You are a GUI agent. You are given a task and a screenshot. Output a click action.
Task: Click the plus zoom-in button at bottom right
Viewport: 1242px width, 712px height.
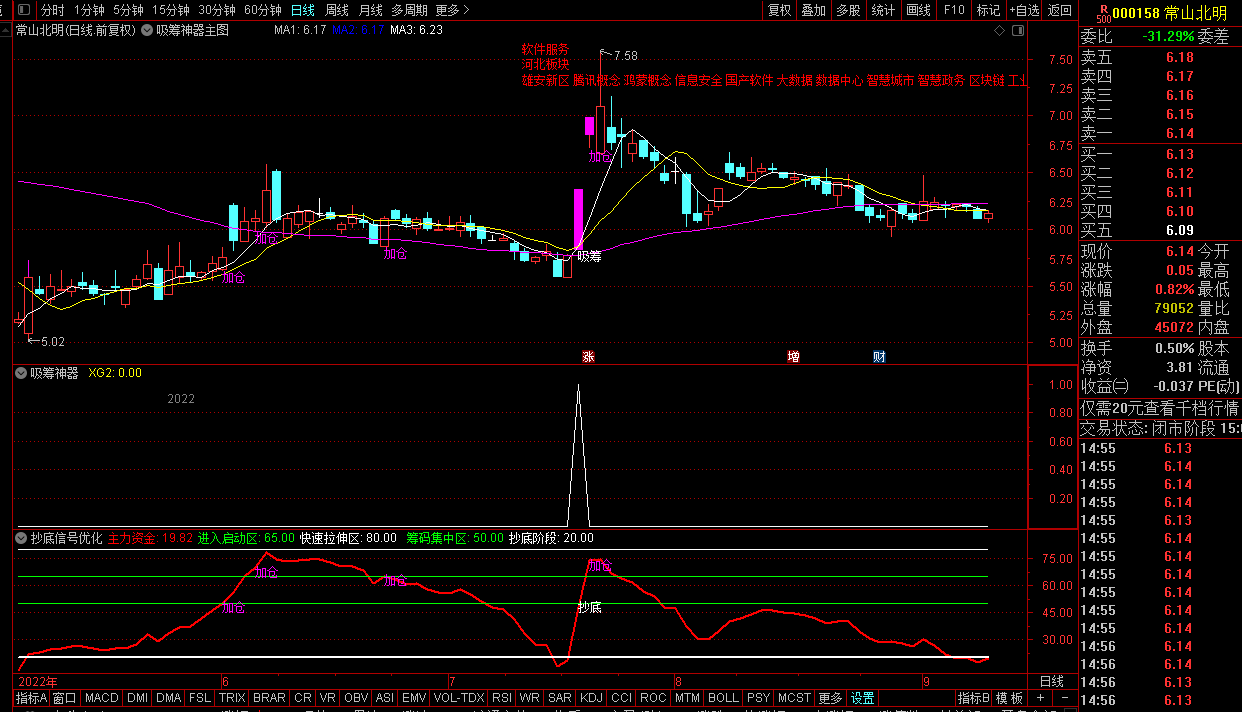click(x=1040, y=697)
